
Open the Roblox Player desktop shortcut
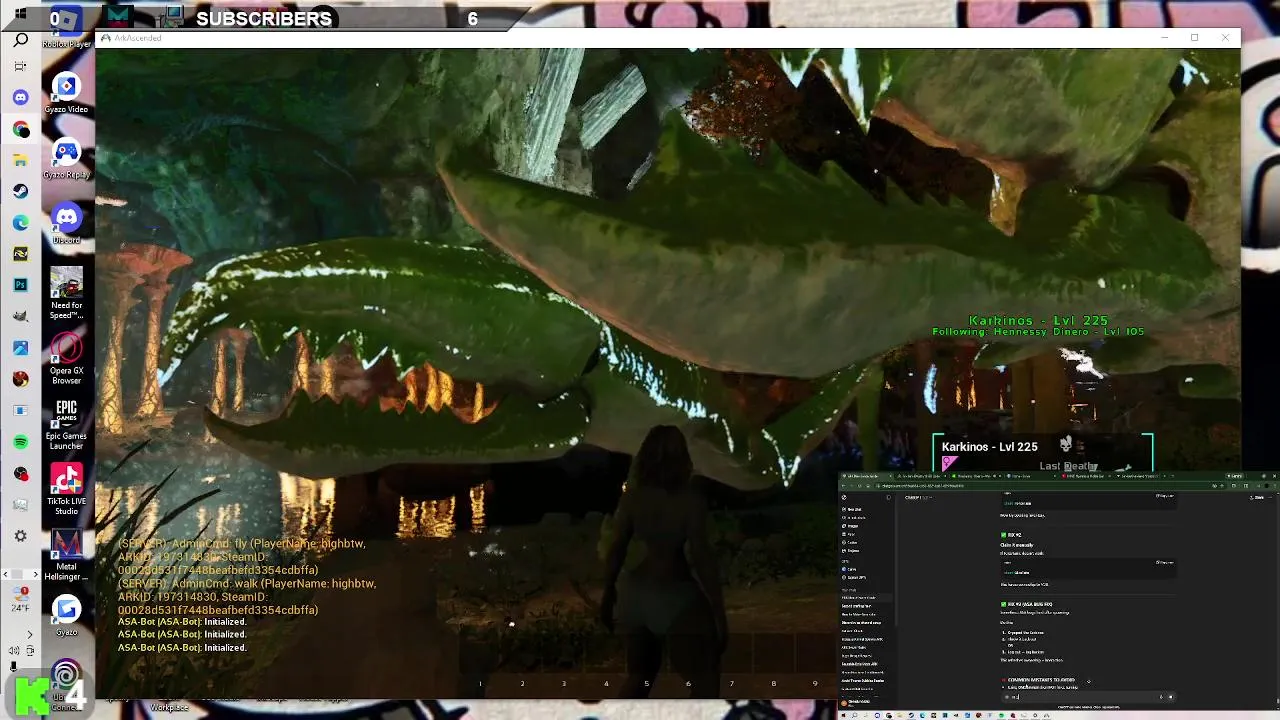(66, 27)
